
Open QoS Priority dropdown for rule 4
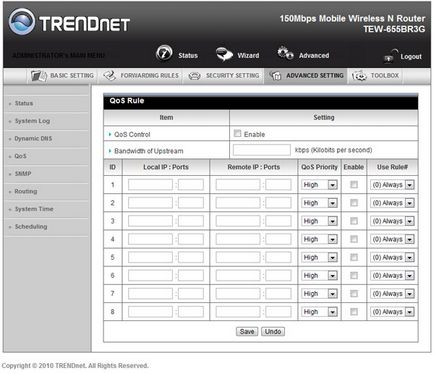319,239
